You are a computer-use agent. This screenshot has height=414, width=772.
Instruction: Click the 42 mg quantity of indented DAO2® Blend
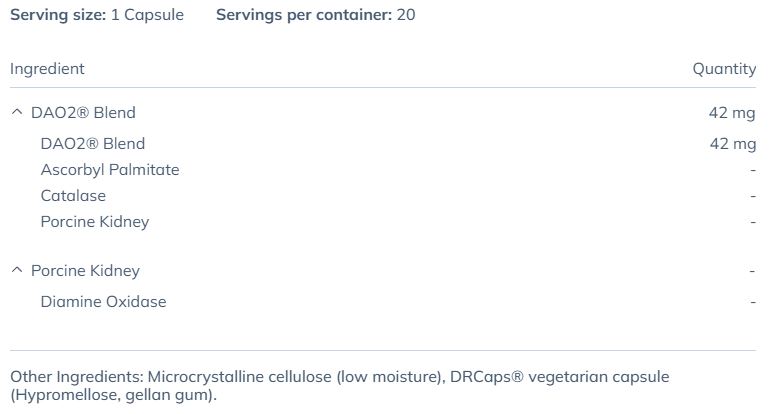pyautogui.click(x=732, y=144)
